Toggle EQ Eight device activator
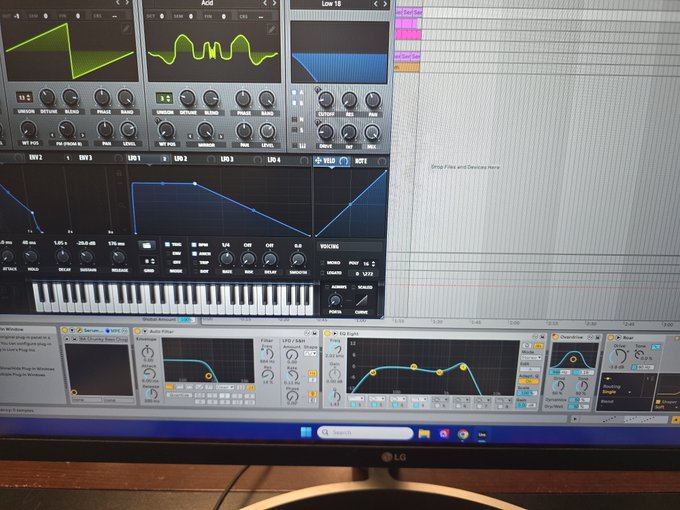Viewport: 680px width, 510px height. tap(328, 333)
